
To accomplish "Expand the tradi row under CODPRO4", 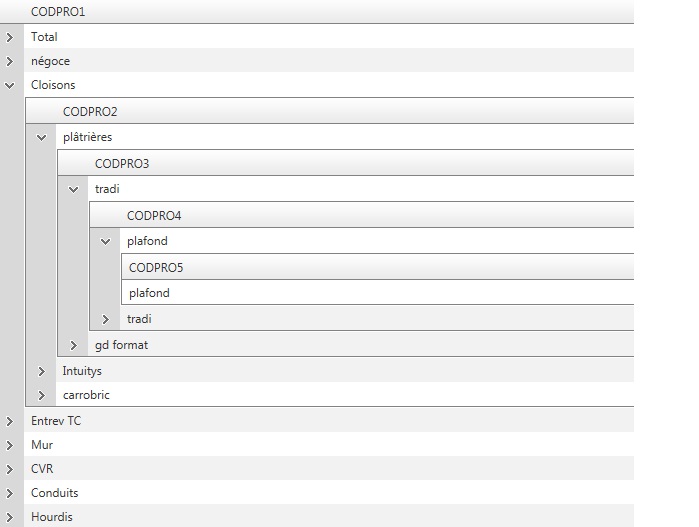I will 106,319.
